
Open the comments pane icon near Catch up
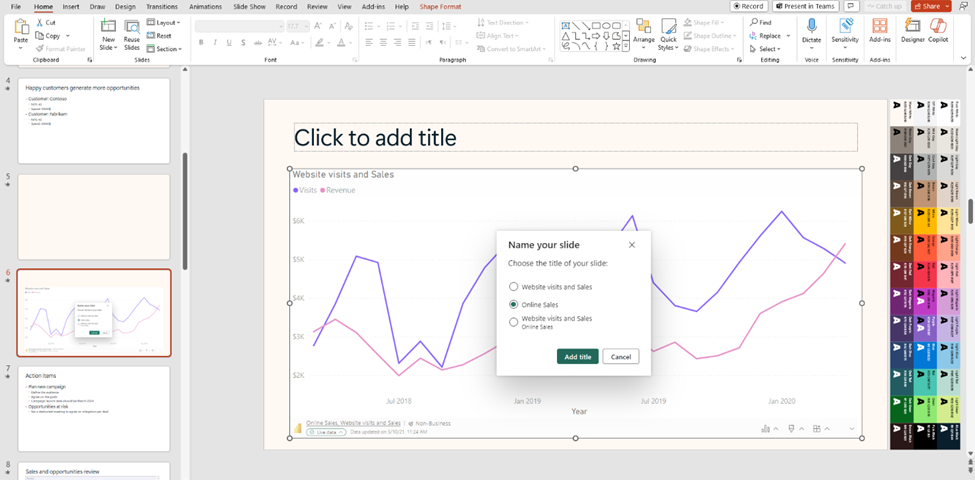851,6
